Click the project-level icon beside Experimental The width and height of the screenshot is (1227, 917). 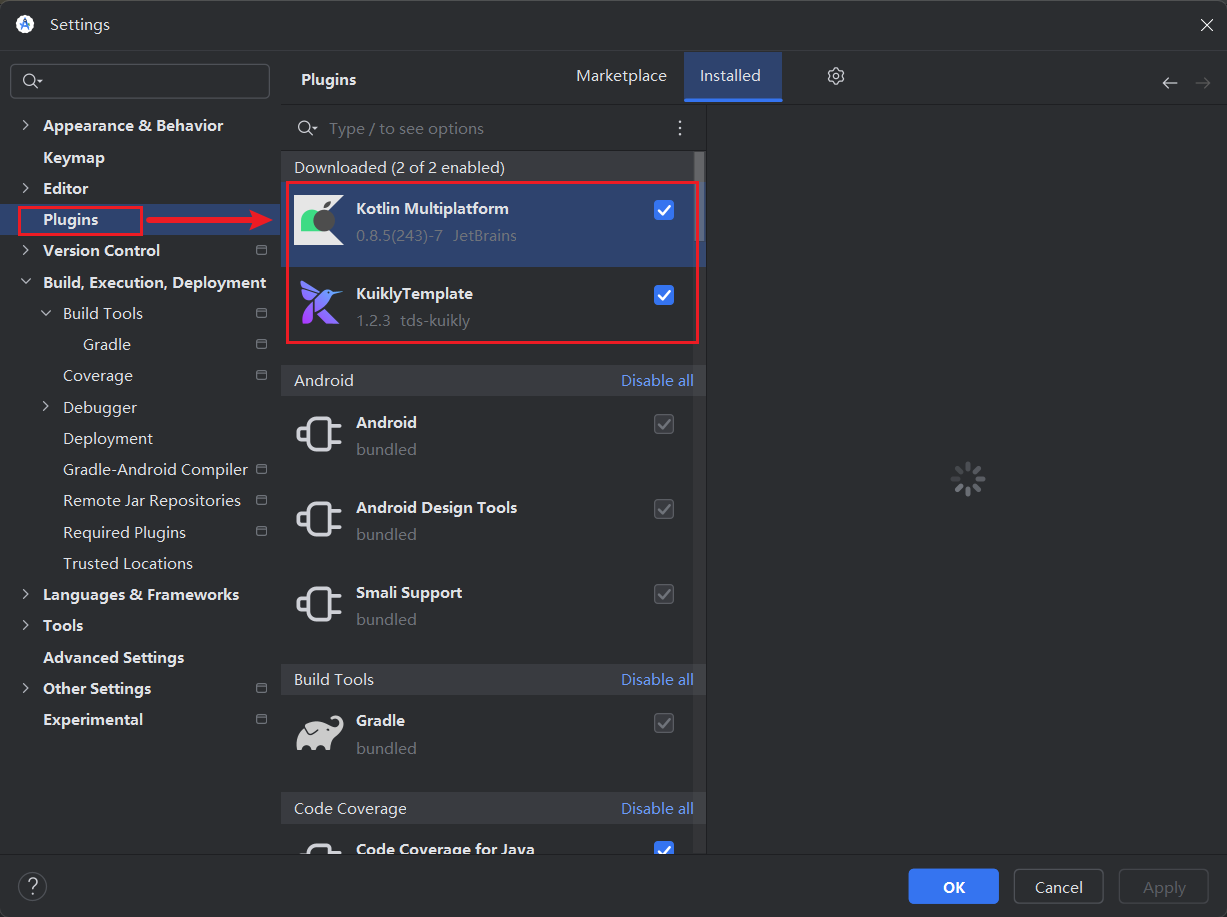(261, 719)
